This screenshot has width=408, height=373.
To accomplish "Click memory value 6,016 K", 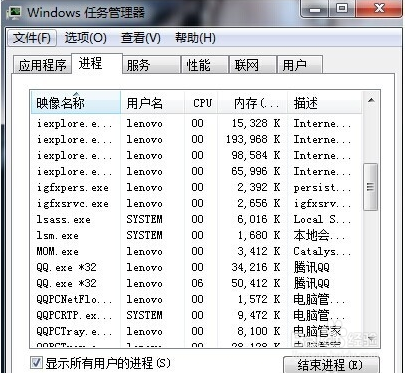I will coord(258,219).
